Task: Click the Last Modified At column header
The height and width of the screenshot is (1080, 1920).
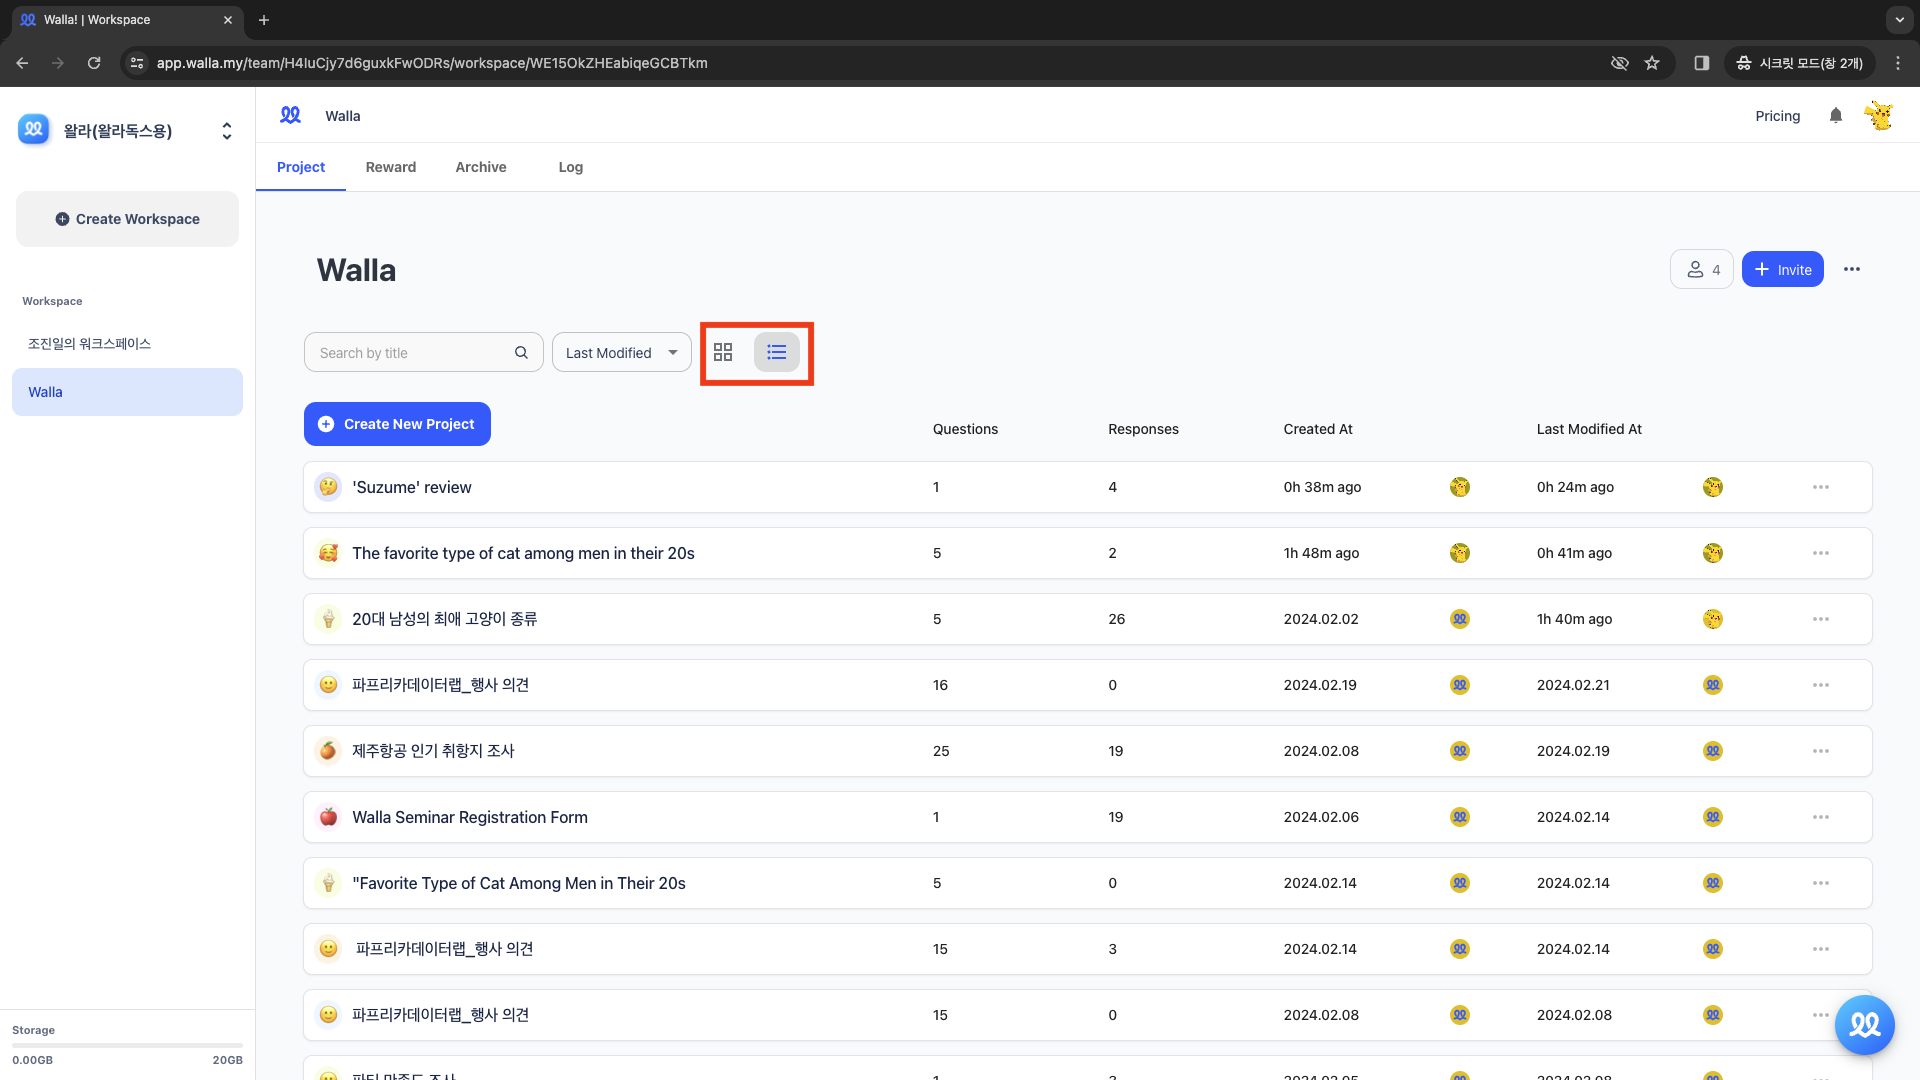Action: 1589,429
